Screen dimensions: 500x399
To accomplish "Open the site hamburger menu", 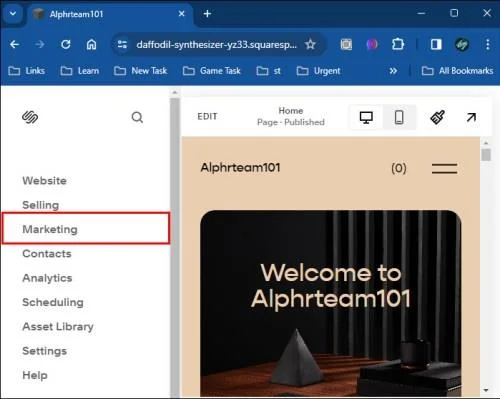I will click(x=444, y=168).
